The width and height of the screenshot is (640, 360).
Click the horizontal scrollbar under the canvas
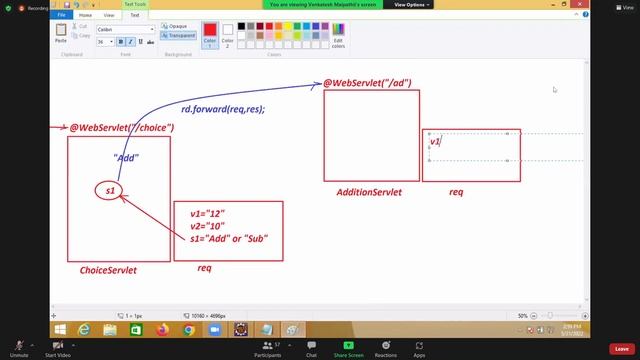point(317,307)
